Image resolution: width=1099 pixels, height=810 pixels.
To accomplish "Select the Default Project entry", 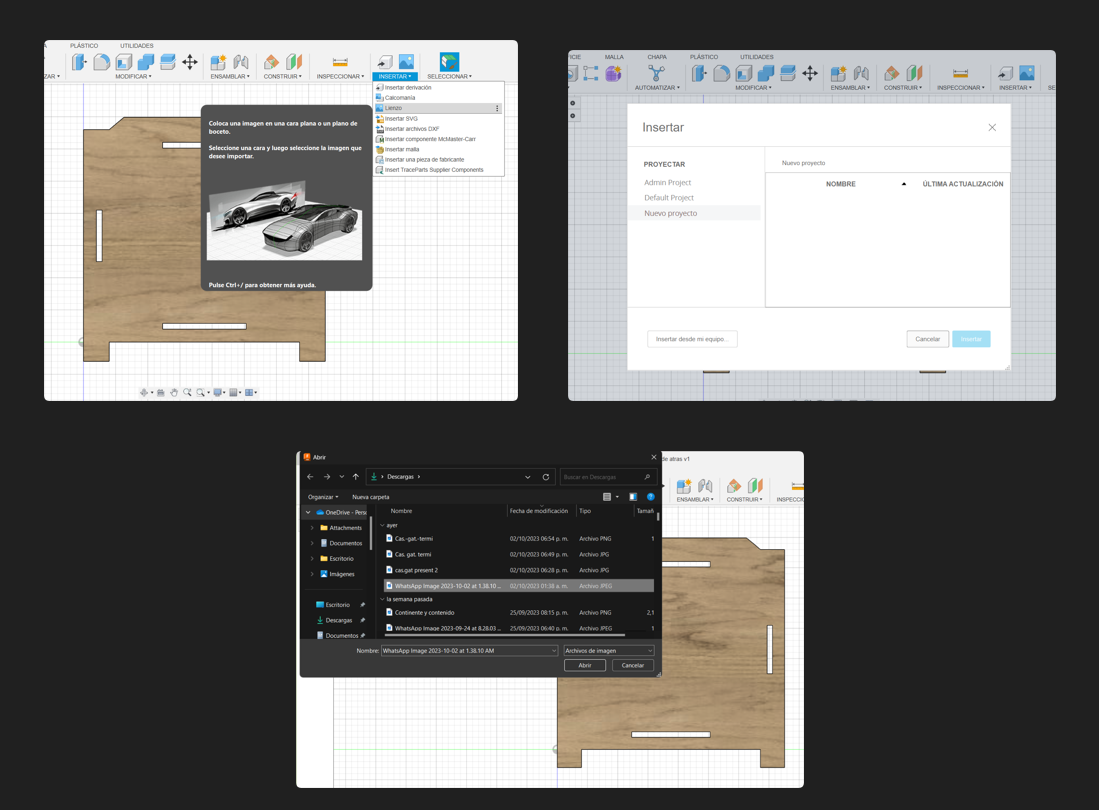I will 669,198.
